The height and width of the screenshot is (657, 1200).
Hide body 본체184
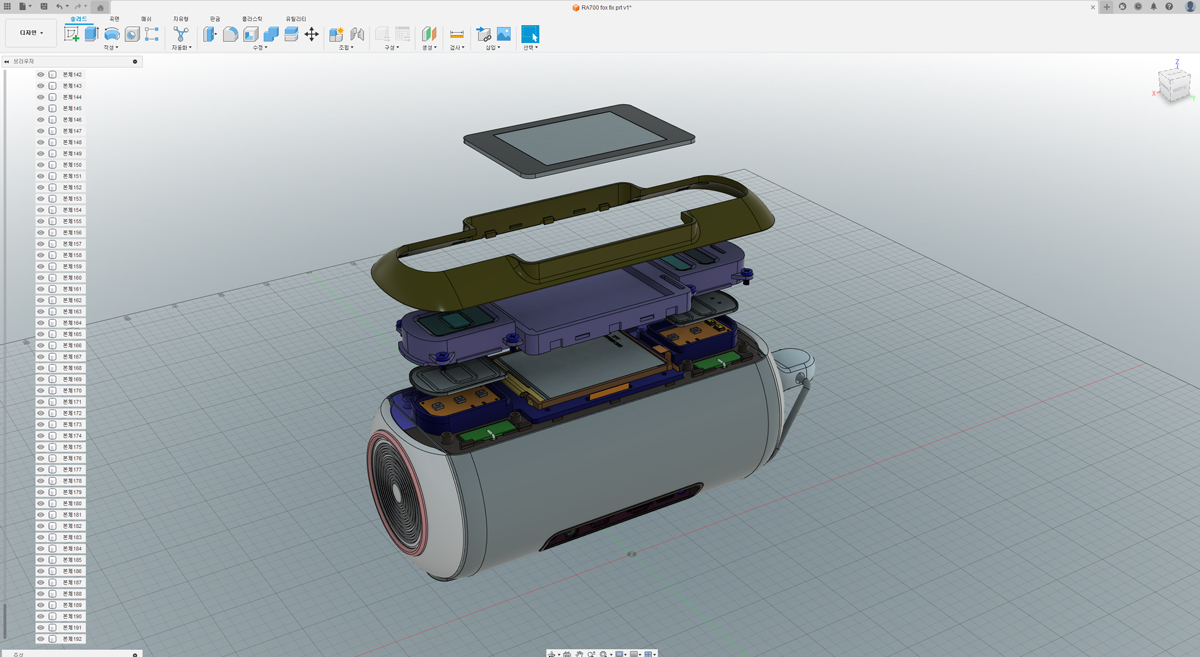tap(41, 548)
